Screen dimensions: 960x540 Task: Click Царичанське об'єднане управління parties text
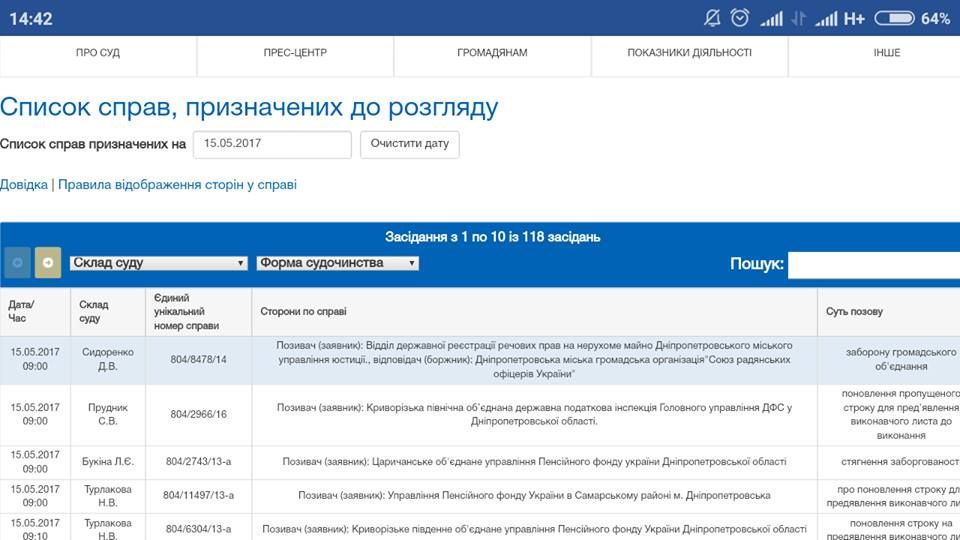(x=534, y=462)
